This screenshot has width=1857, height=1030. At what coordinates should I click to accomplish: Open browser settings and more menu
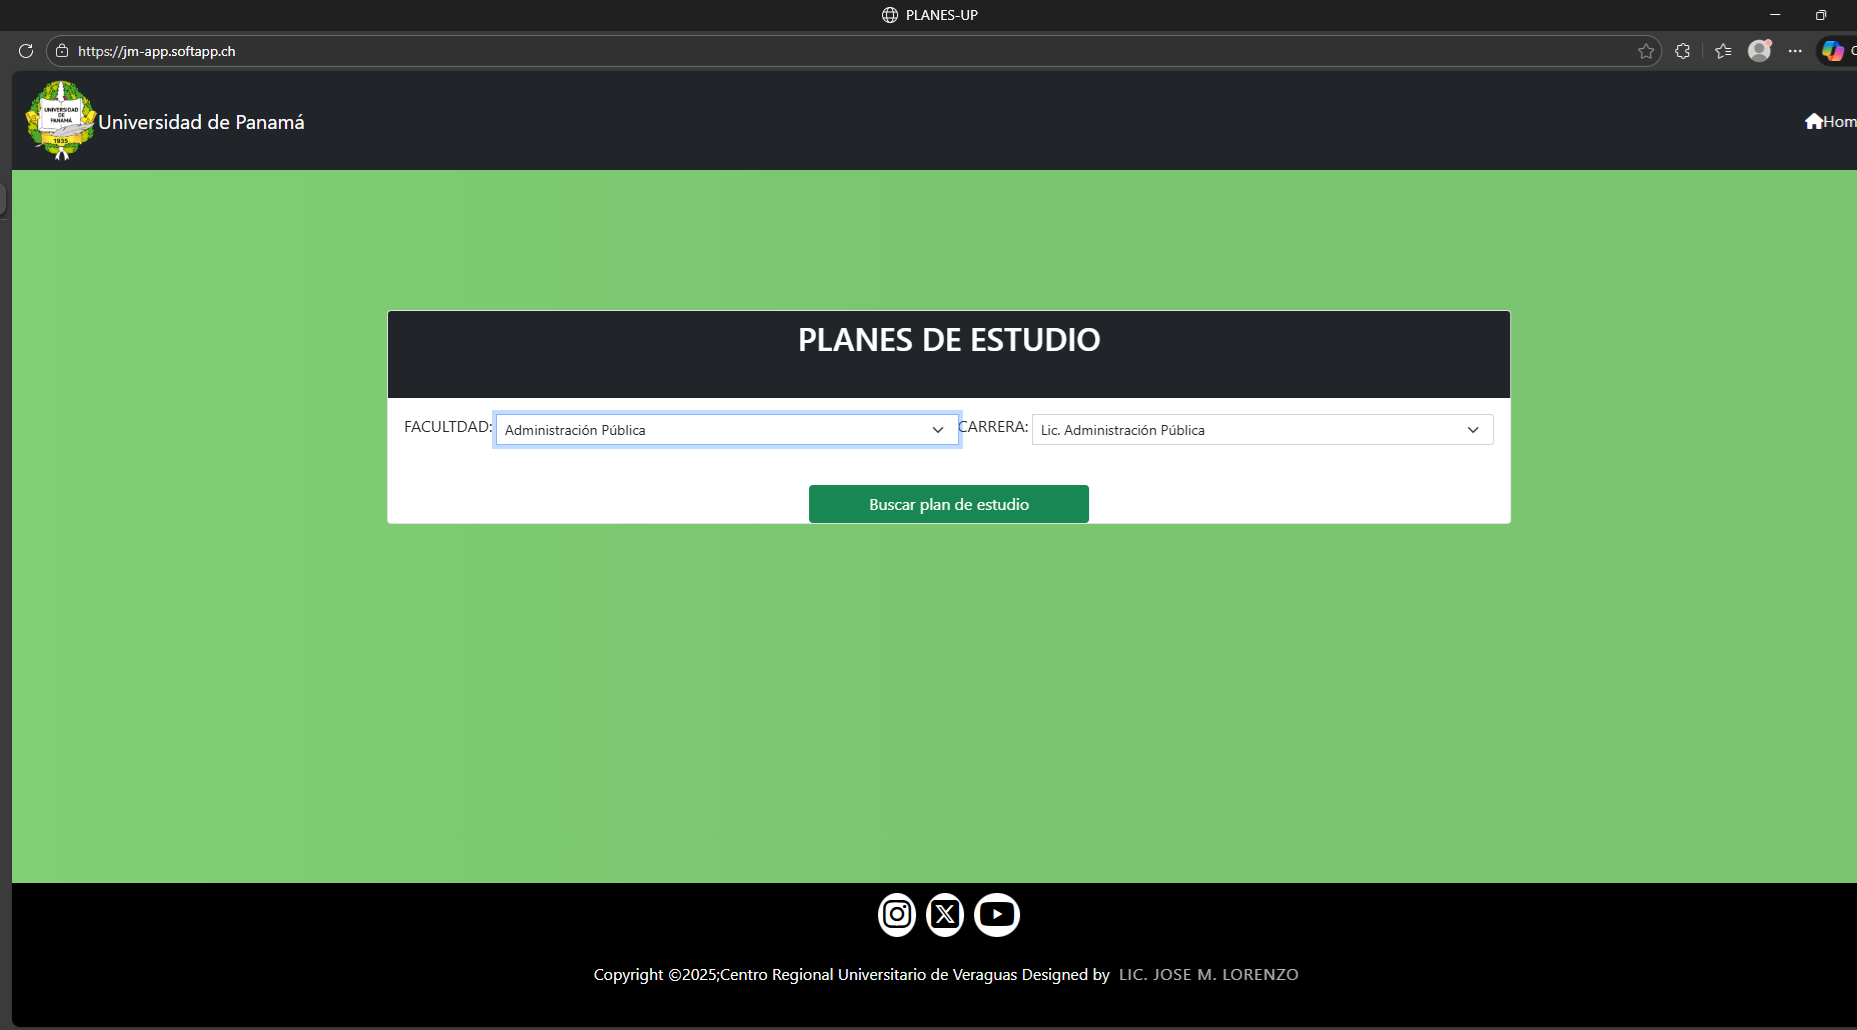pyautogui.click(x=1795, y=51)
